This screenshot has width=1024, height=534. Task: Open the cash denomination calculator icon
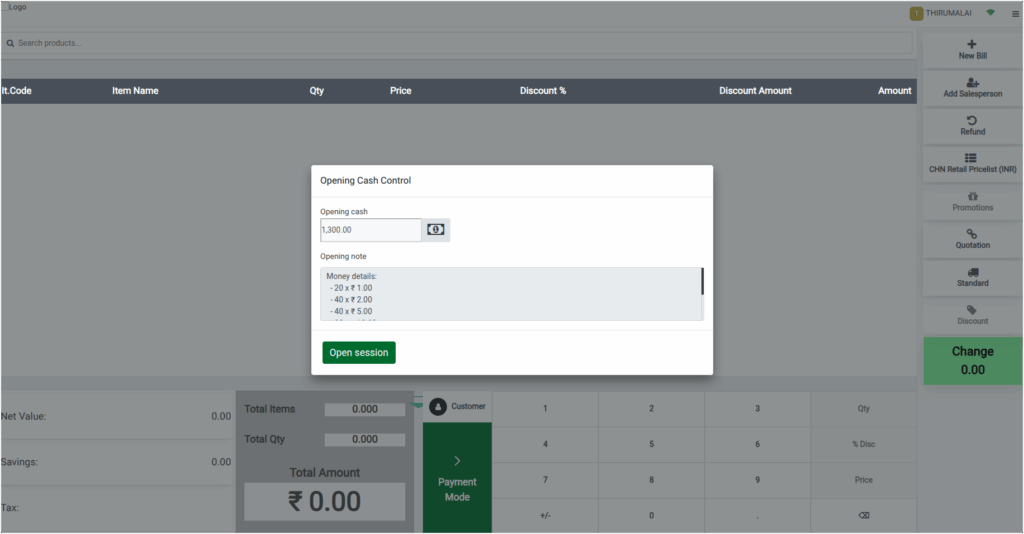436,230
